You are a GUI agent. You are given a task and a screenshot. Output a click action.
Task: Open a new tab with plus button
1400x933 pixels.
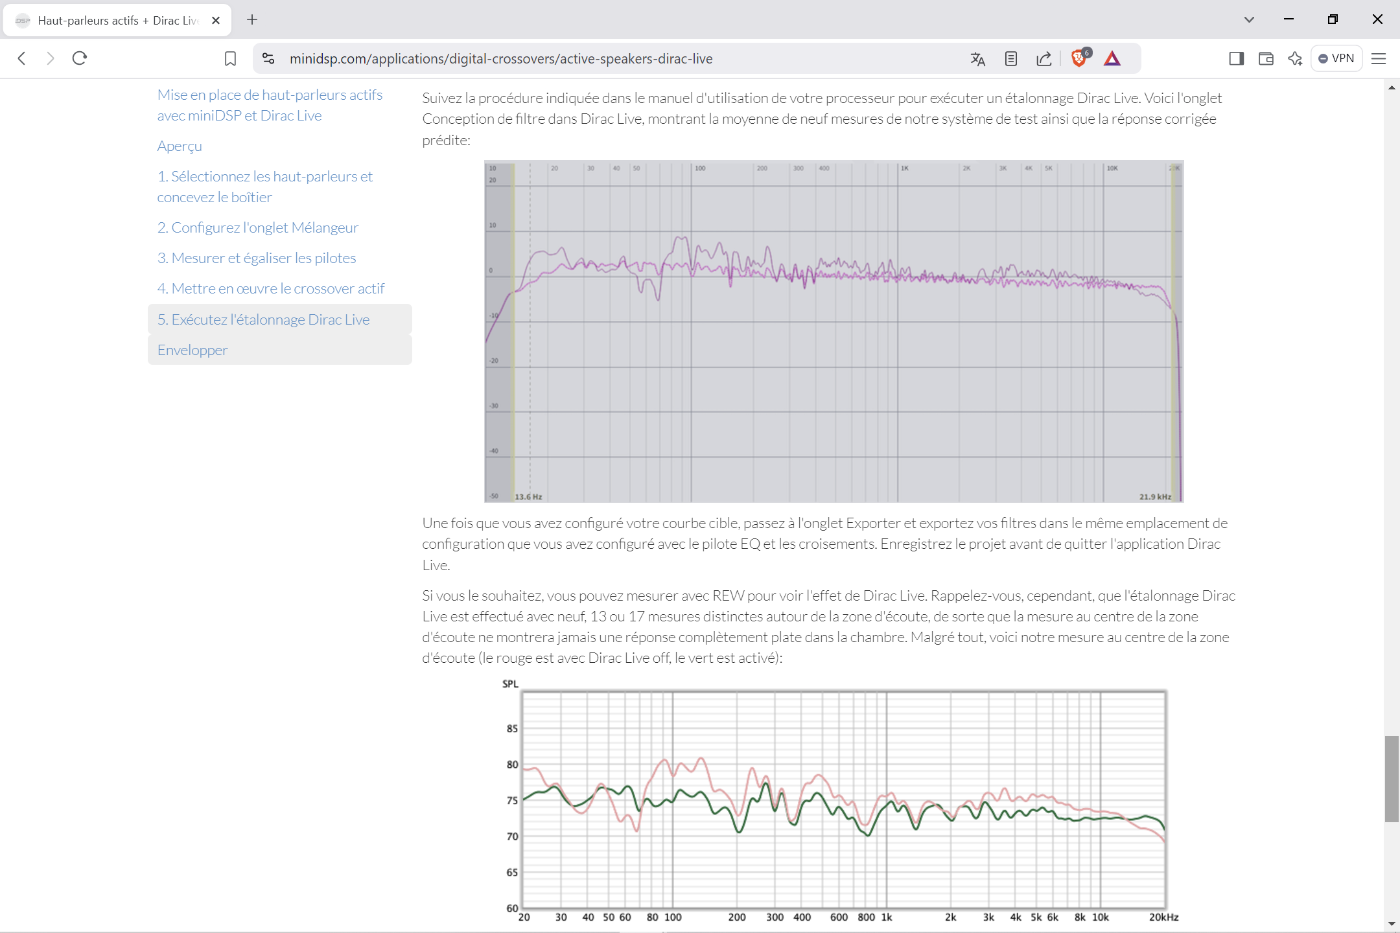(x=252, y=20)
